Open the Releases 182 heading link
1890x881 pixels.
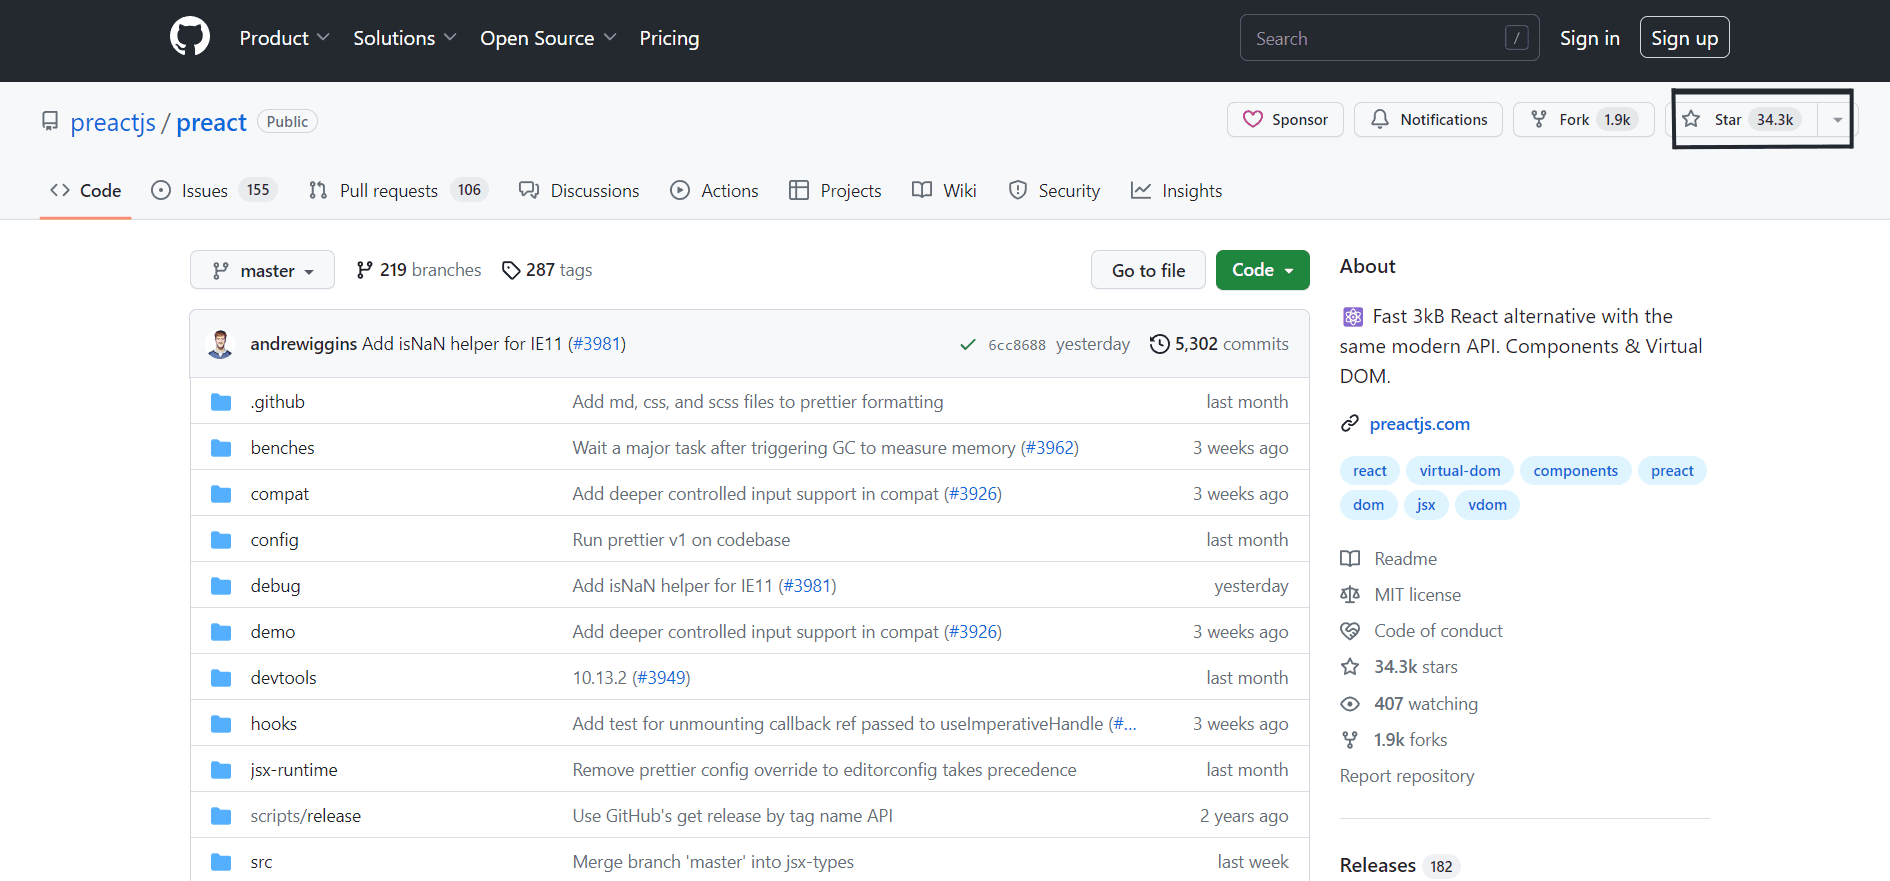coord(1399,865)
